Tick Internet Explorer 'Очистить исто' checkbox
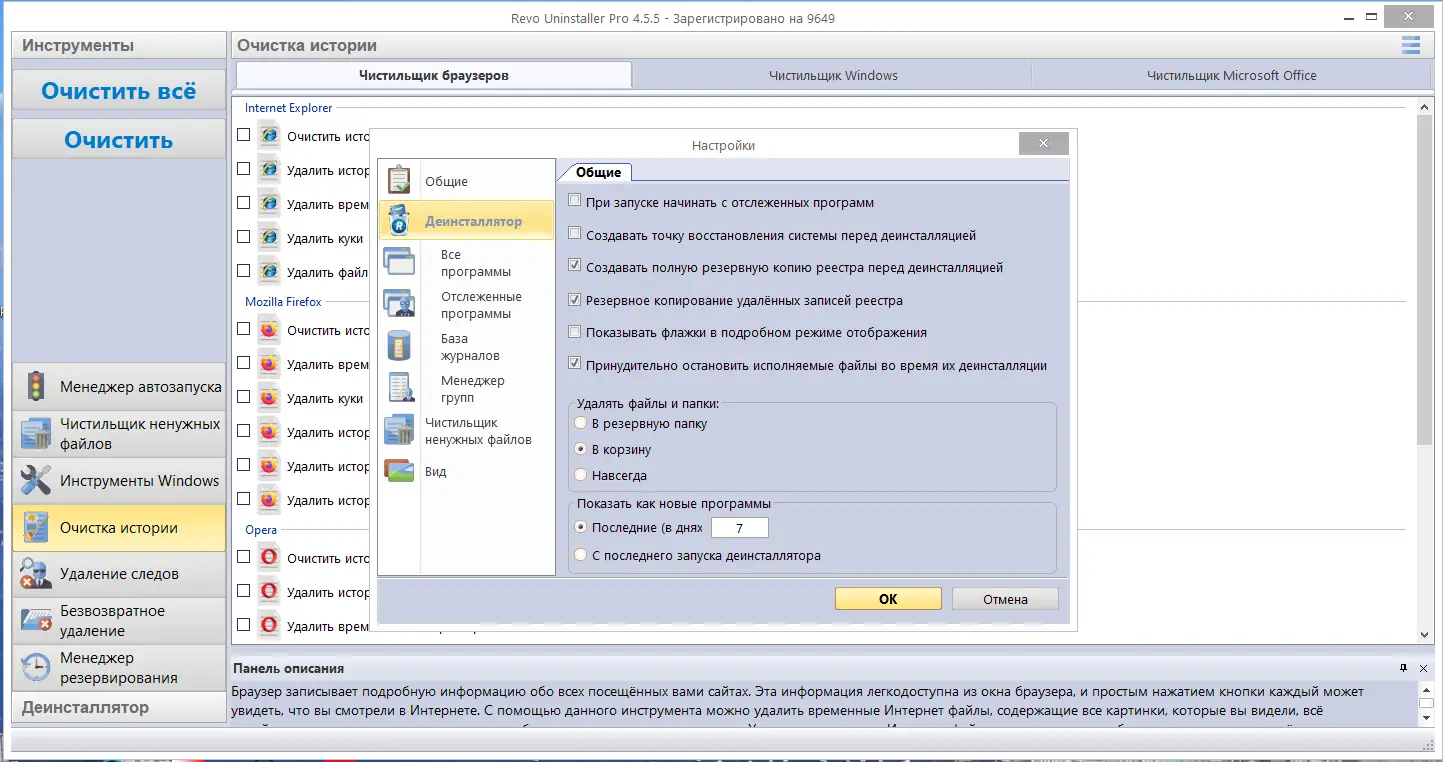Image resolution: width=1443 pixels, height=762 pixels. point(243,134)
